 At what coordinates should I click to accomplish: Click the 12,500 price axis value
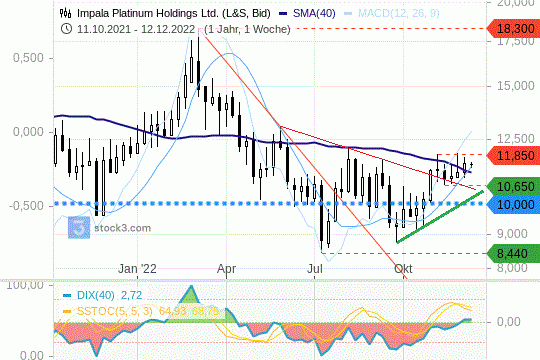click(x=516, y=139)
